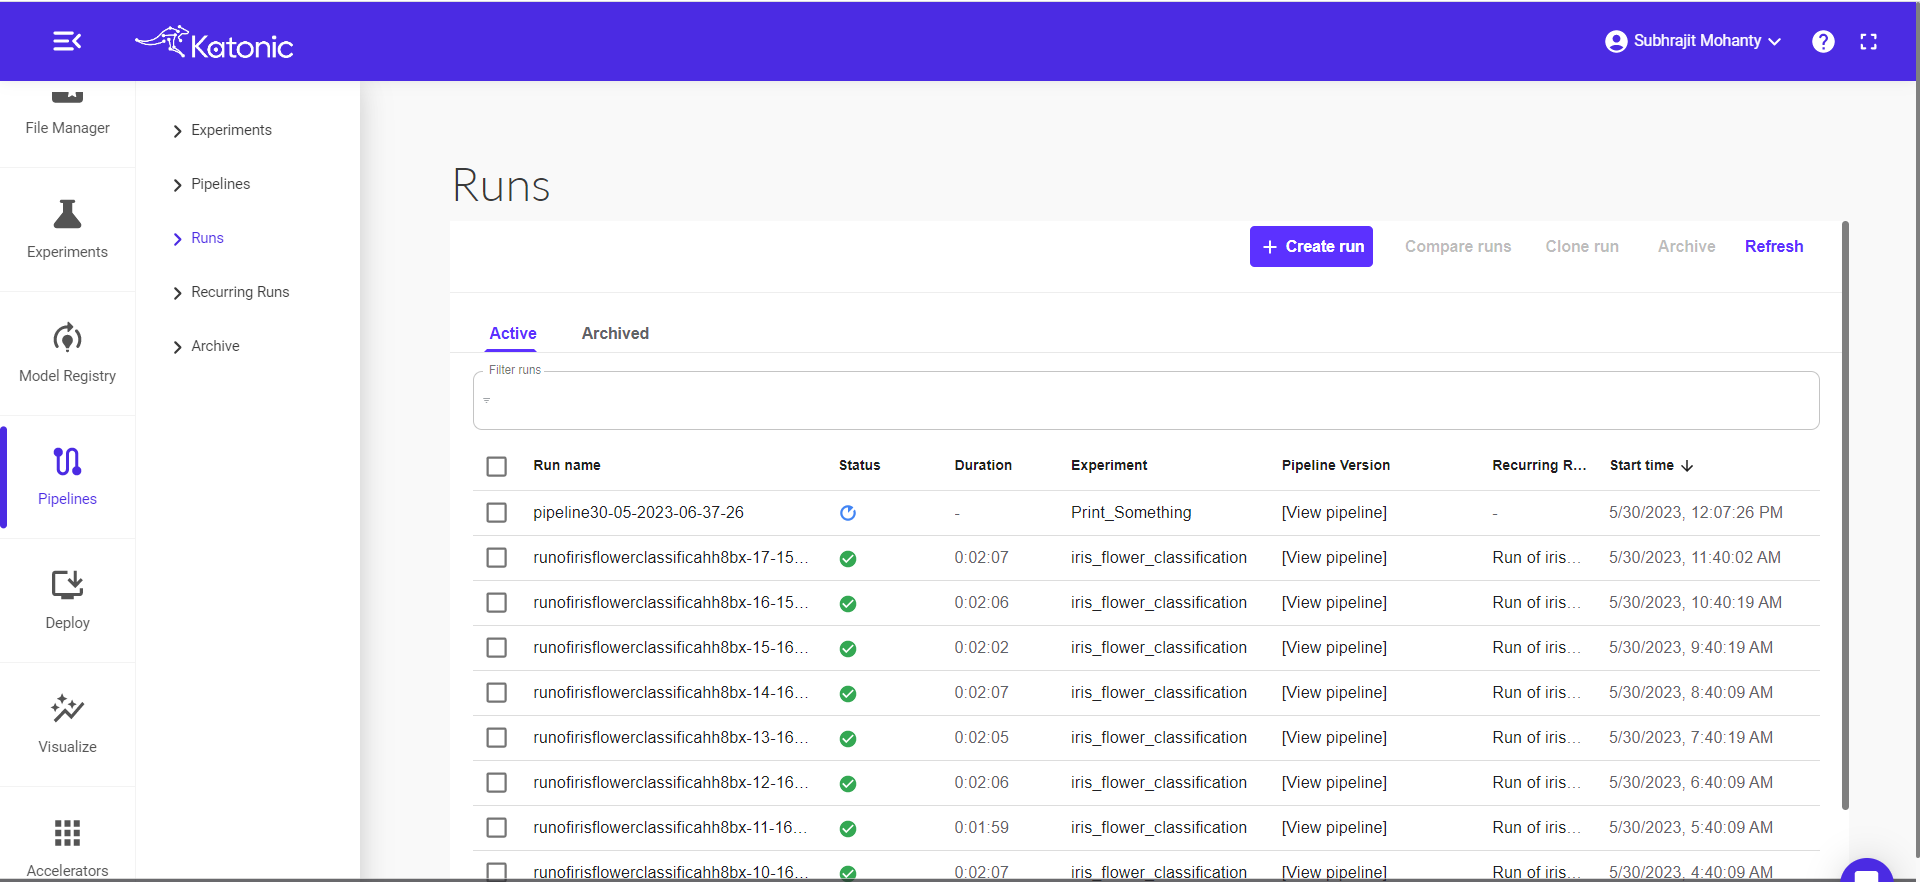1920x882 pixels.
Task: Open Recurring Runs in submenu
Action: [240, 292]
